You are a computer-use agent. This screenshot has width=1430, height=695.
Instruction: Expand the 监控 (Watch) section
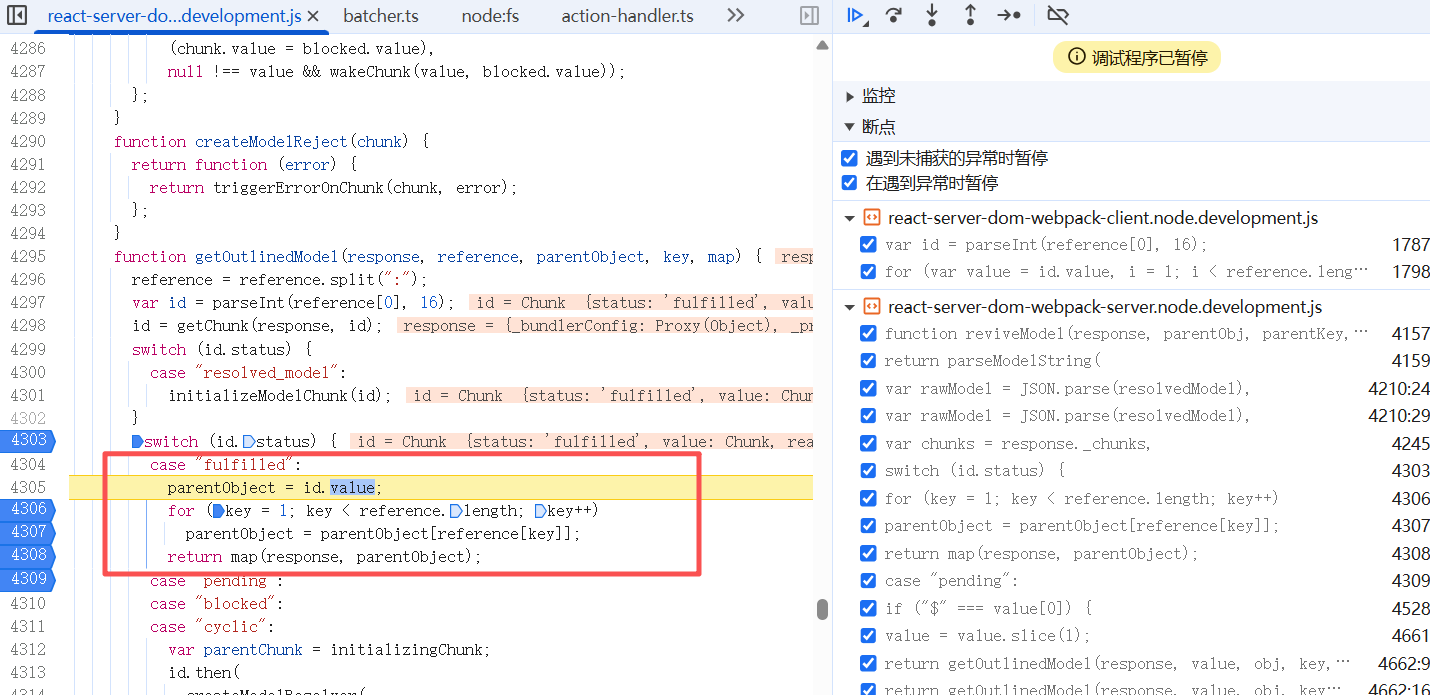(x=850, y=96)
